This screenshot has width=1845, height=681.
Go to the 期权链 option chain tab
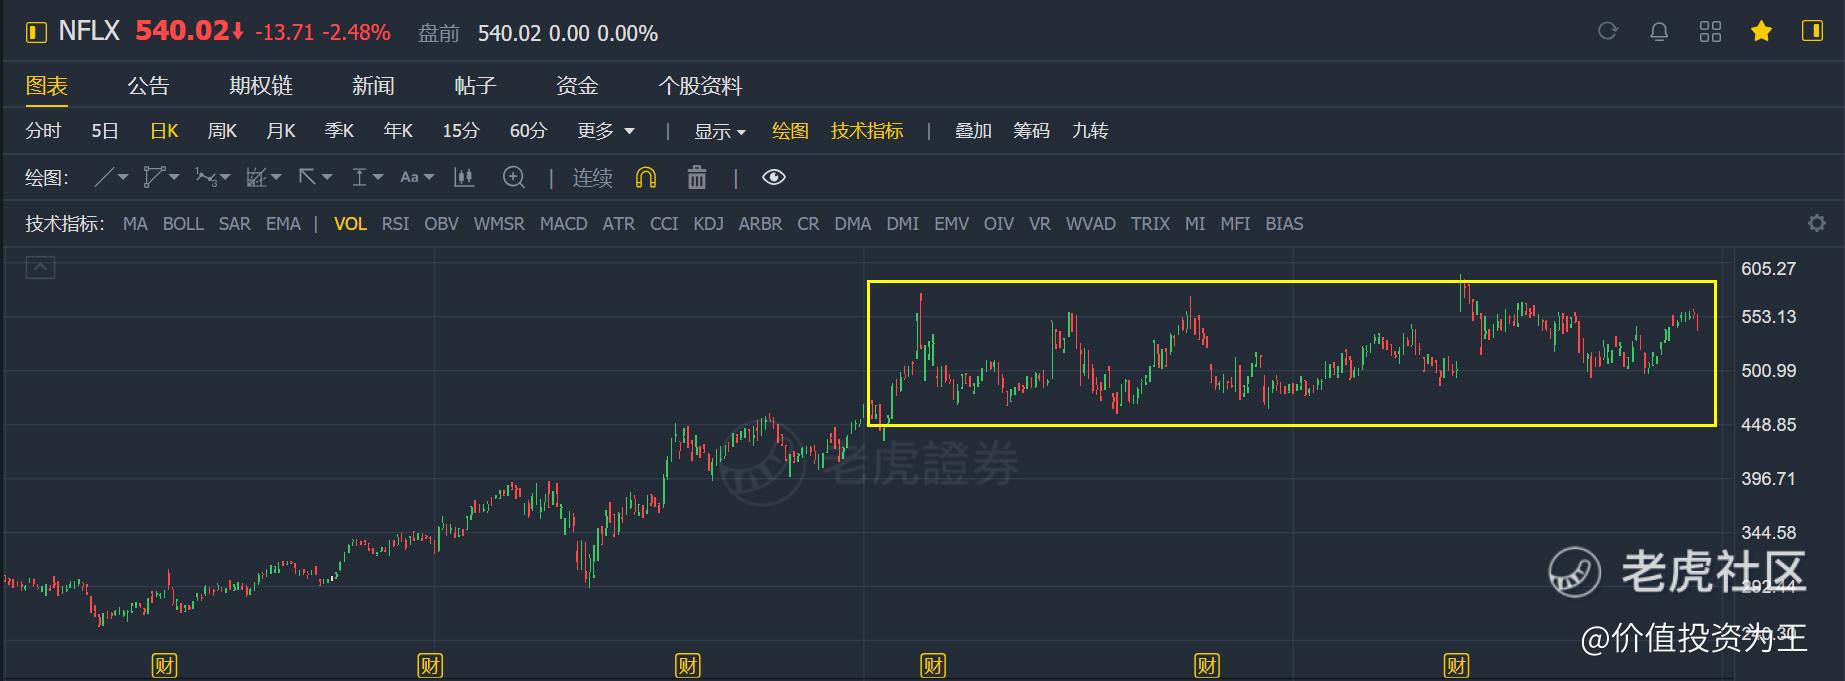tap(261, 86)
